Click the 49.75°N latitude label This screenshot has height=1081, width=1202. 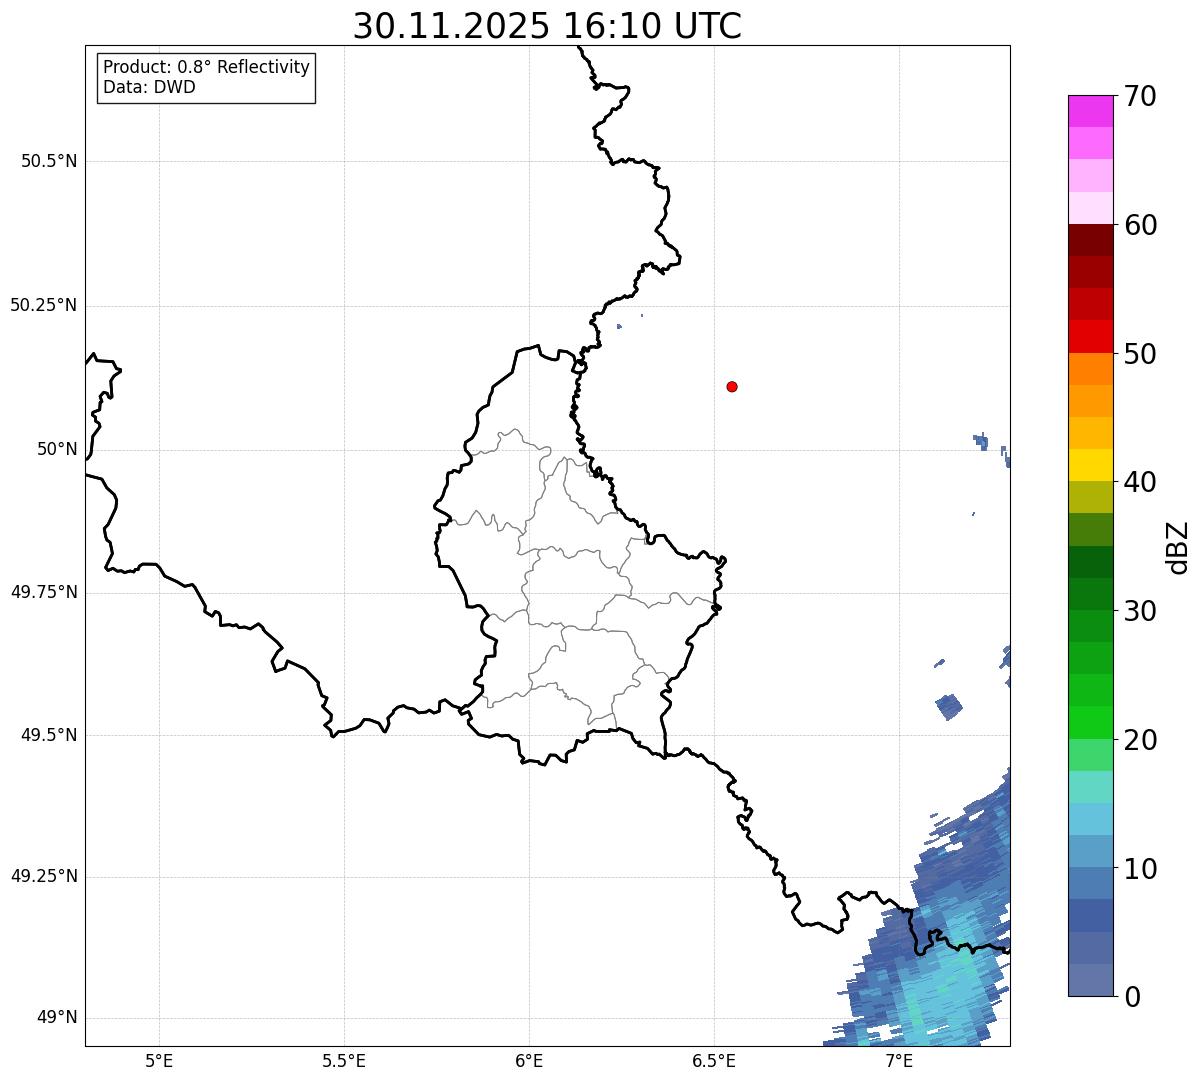43,592
